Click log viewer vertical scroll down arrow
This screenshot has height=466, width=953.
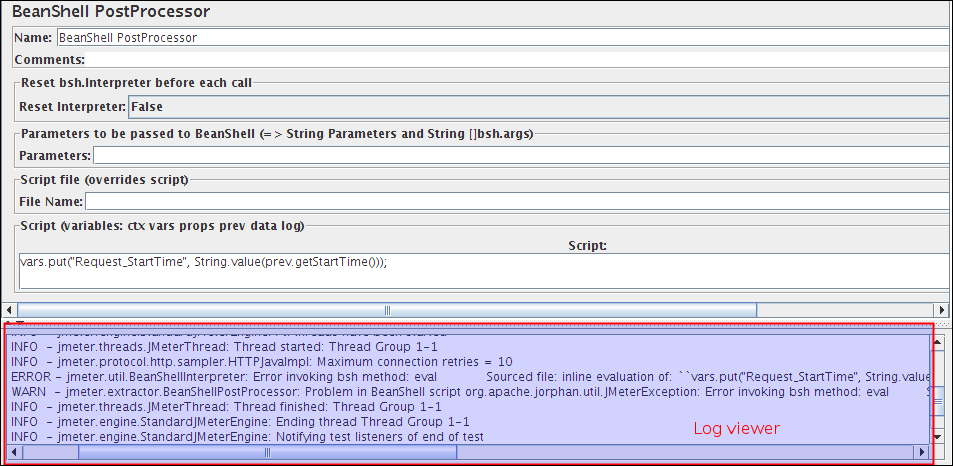(x=938, y=437)
